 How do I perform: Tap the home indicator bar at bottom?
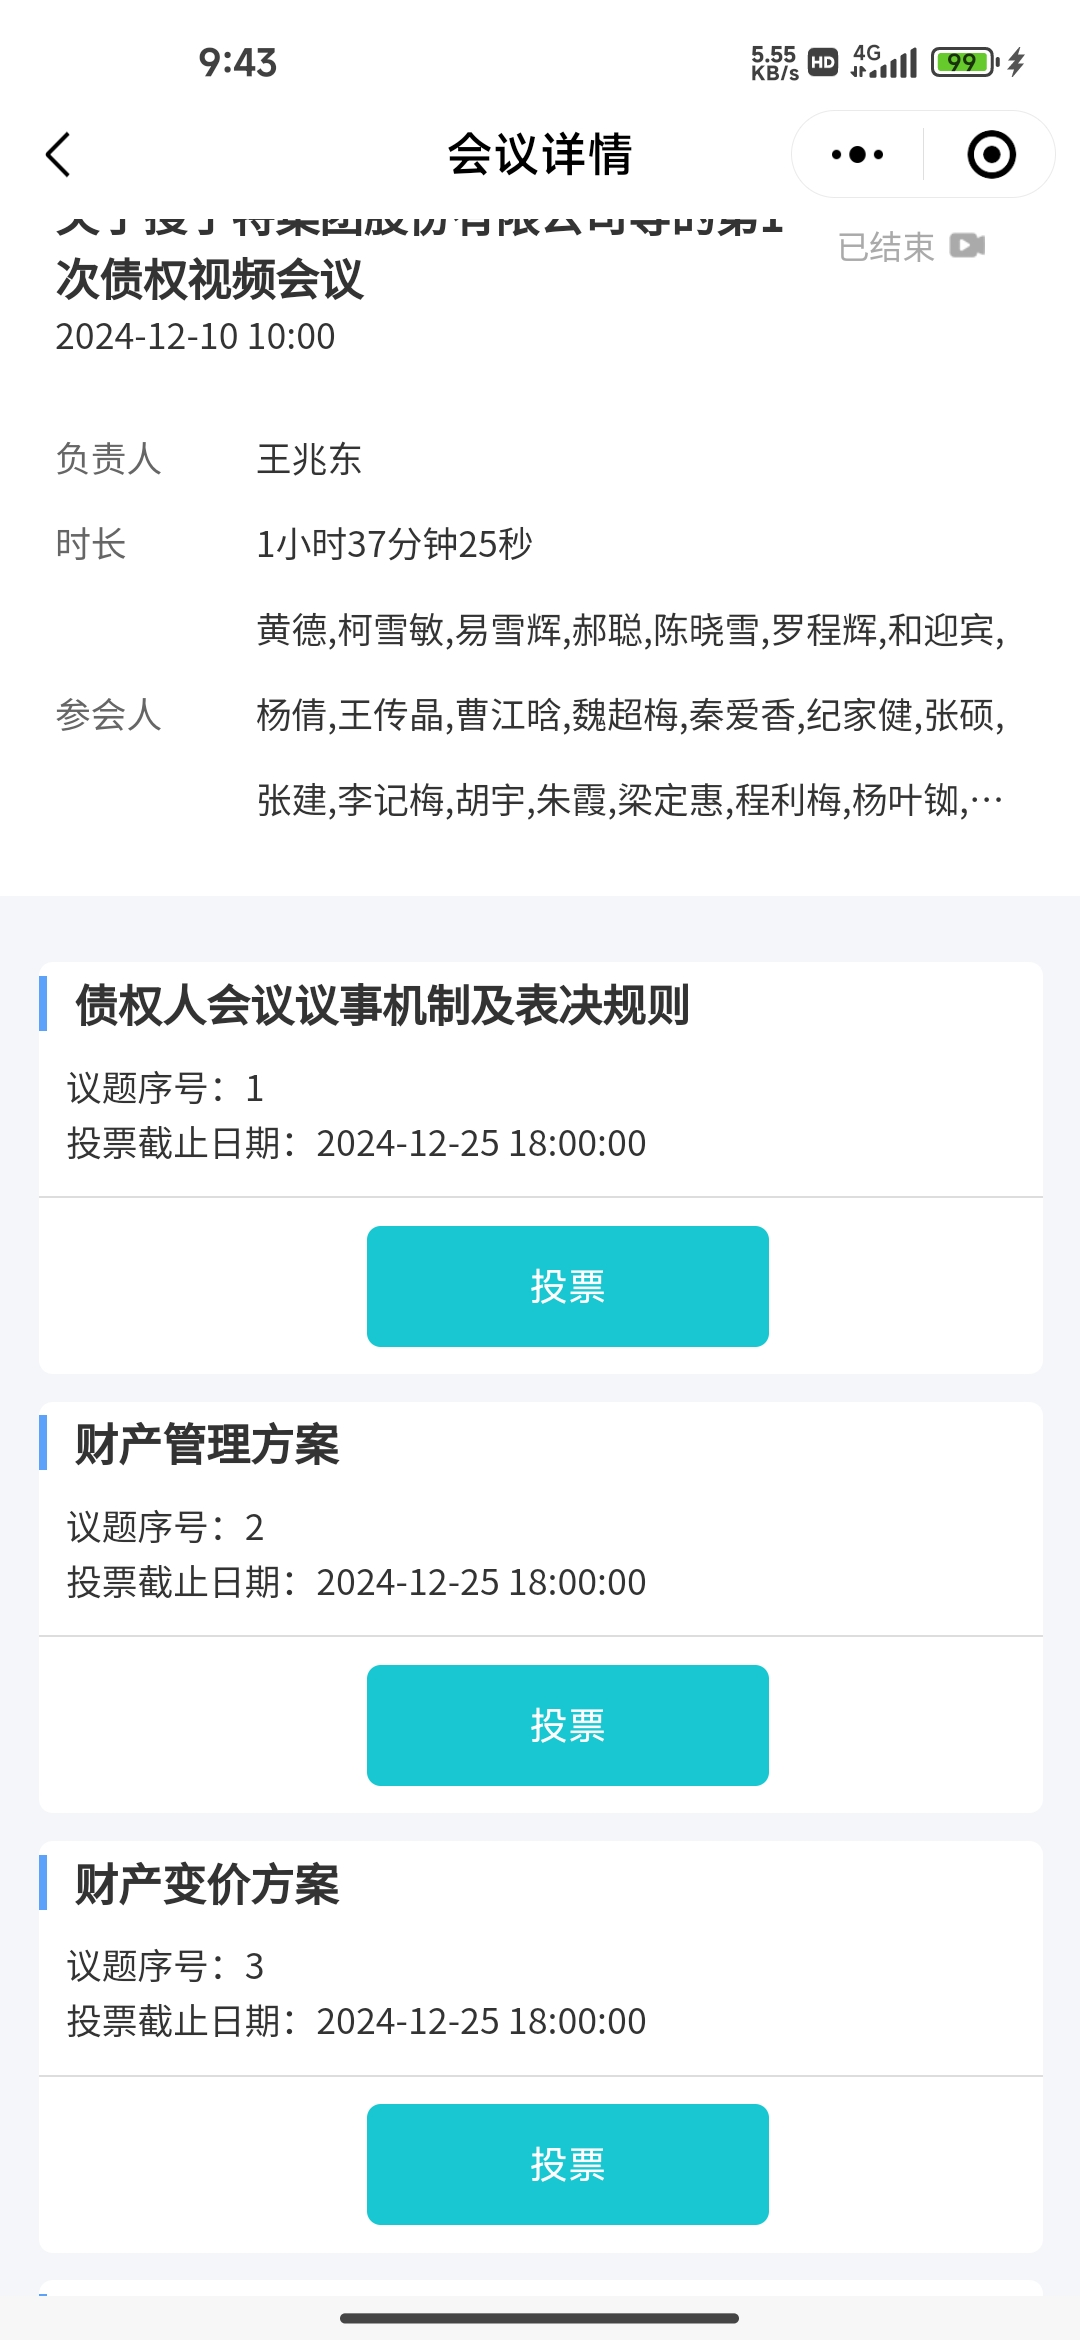(540, 2317)
